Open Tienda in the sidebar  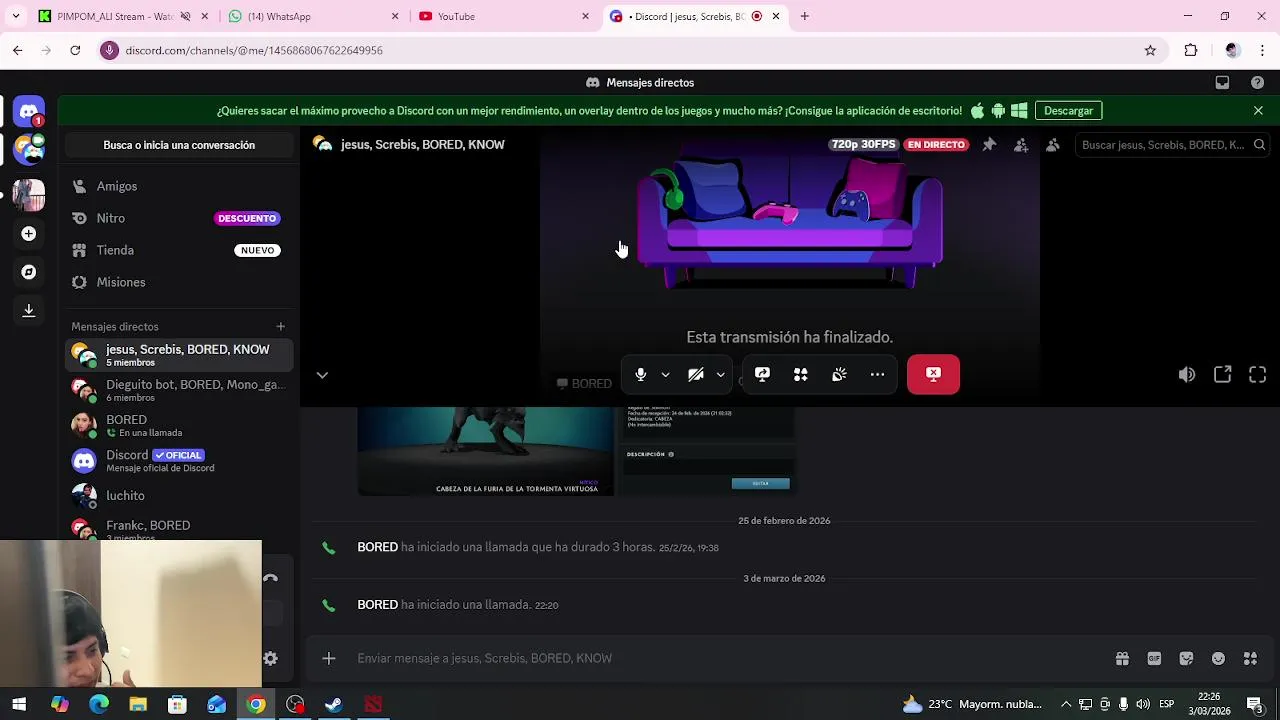click(179, 250)
